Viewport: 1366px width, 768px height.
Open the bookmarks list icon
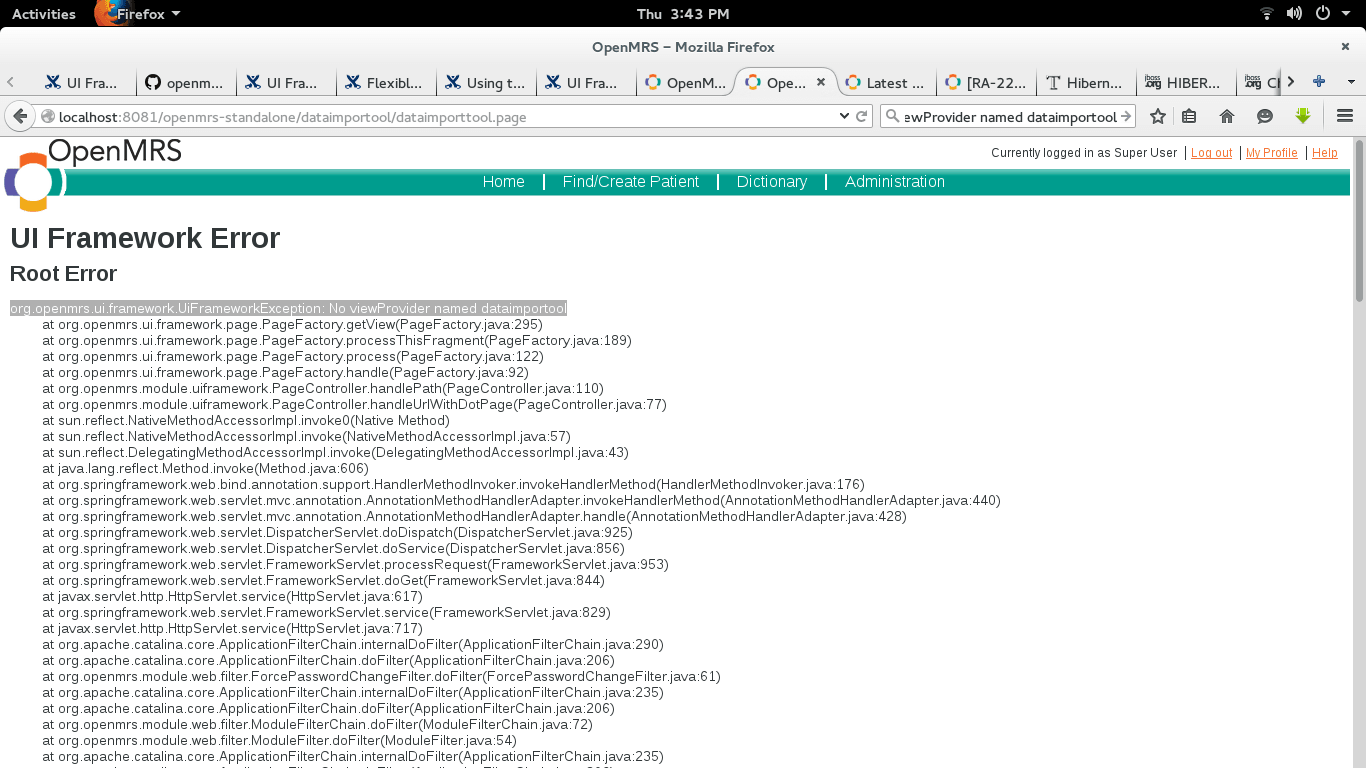[1189, 117]
